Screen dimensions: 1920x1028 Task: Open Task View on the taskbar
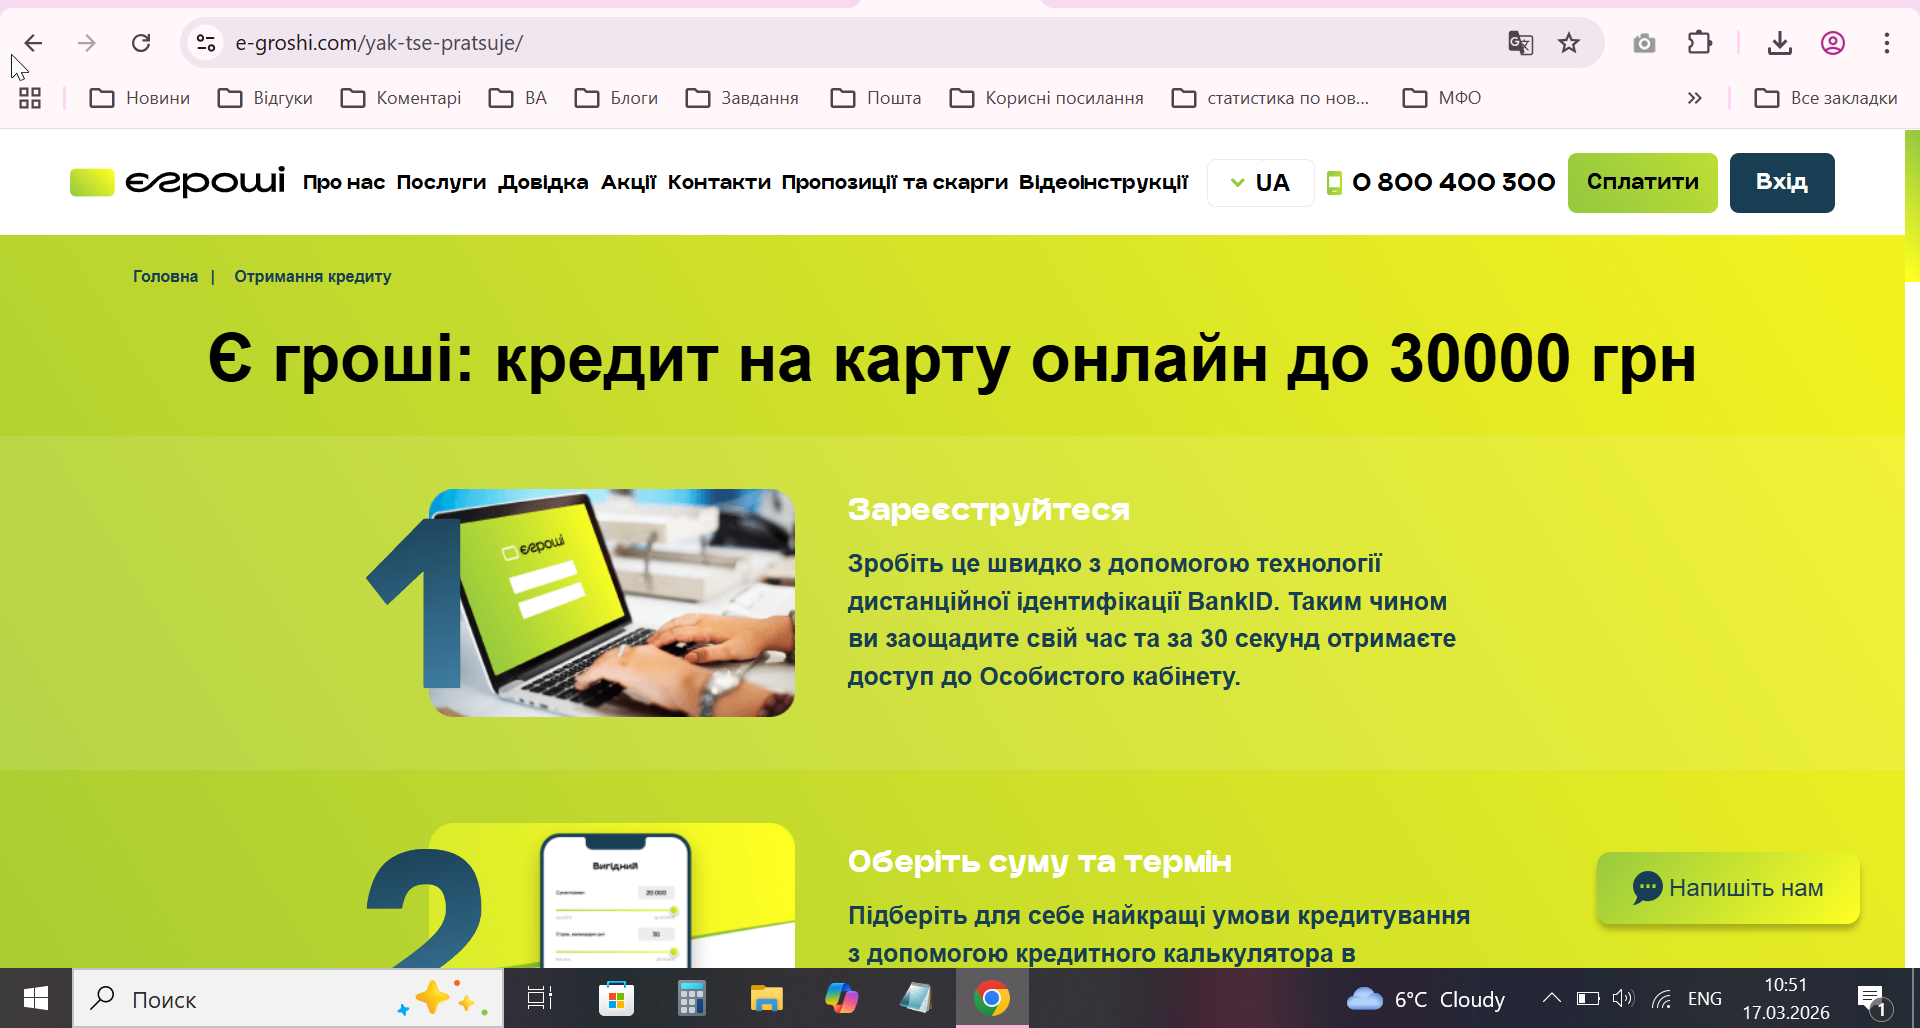point(540,998)
